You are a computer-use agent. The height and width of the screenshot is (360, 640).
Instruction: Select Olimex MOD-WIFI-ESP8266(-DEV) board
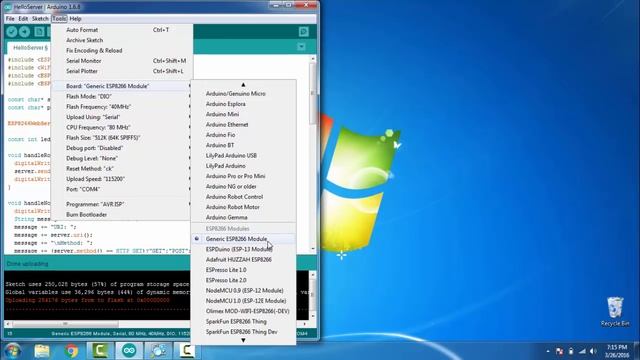[243, 311]
